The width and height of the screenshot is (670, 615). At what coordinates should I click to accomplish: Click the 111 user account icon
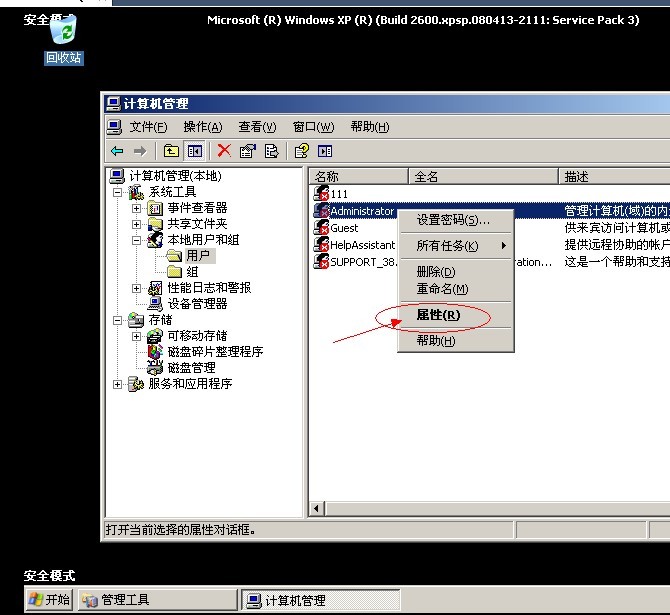click(x=321, y=193)
